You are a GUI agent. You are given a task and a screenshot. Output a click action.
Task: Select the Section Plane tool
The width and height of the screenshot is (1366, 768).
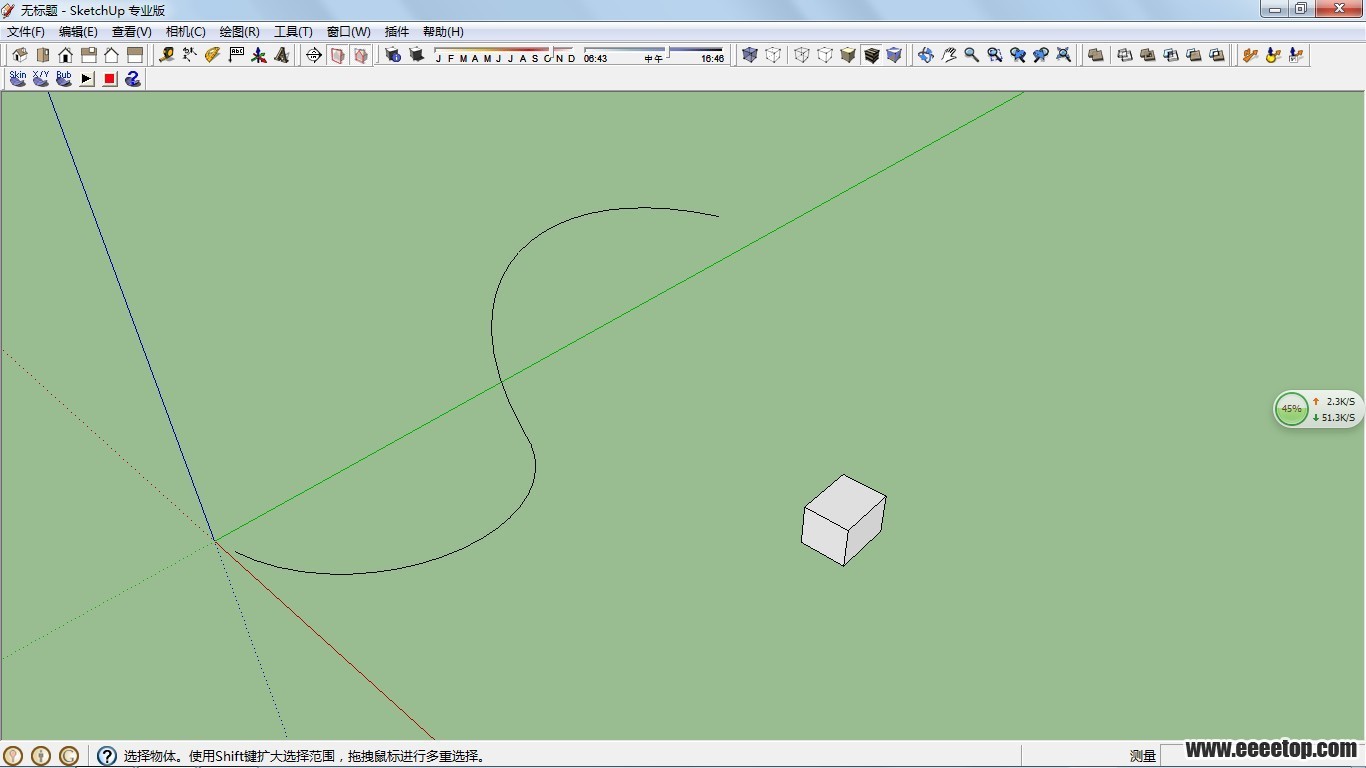(x=314, y=55)
